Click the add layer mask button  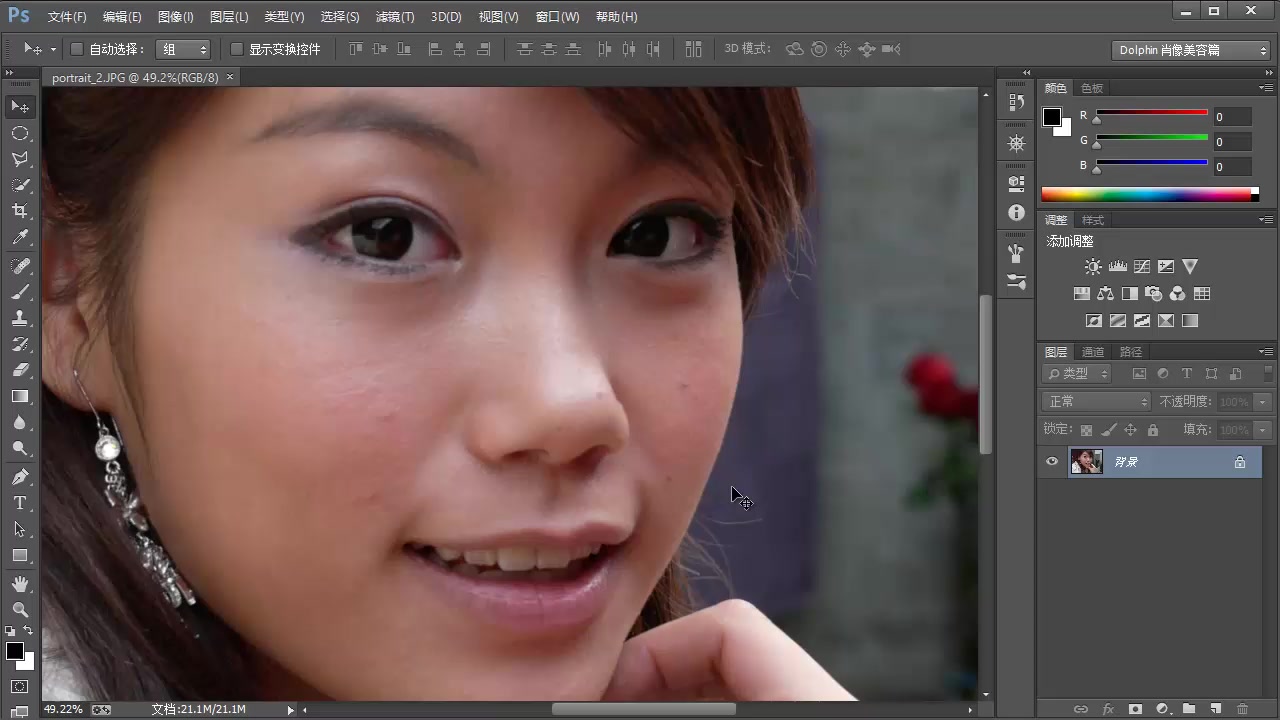[1135, 709]
